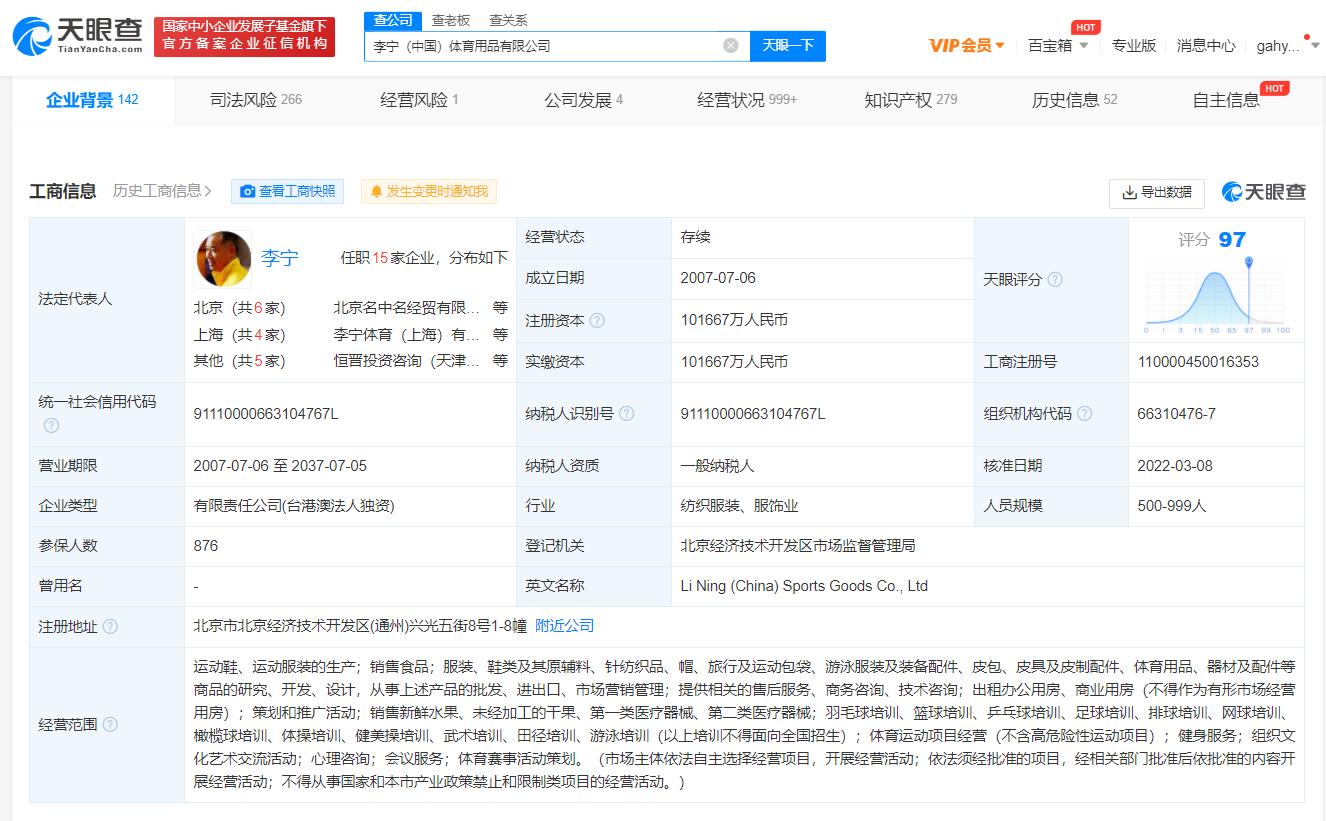The height and width of the screenshot is (821, 1326).
Task: Click the legal representative 李宁 portrait photo
Action: pyautogui.click(x=223, y=259)
